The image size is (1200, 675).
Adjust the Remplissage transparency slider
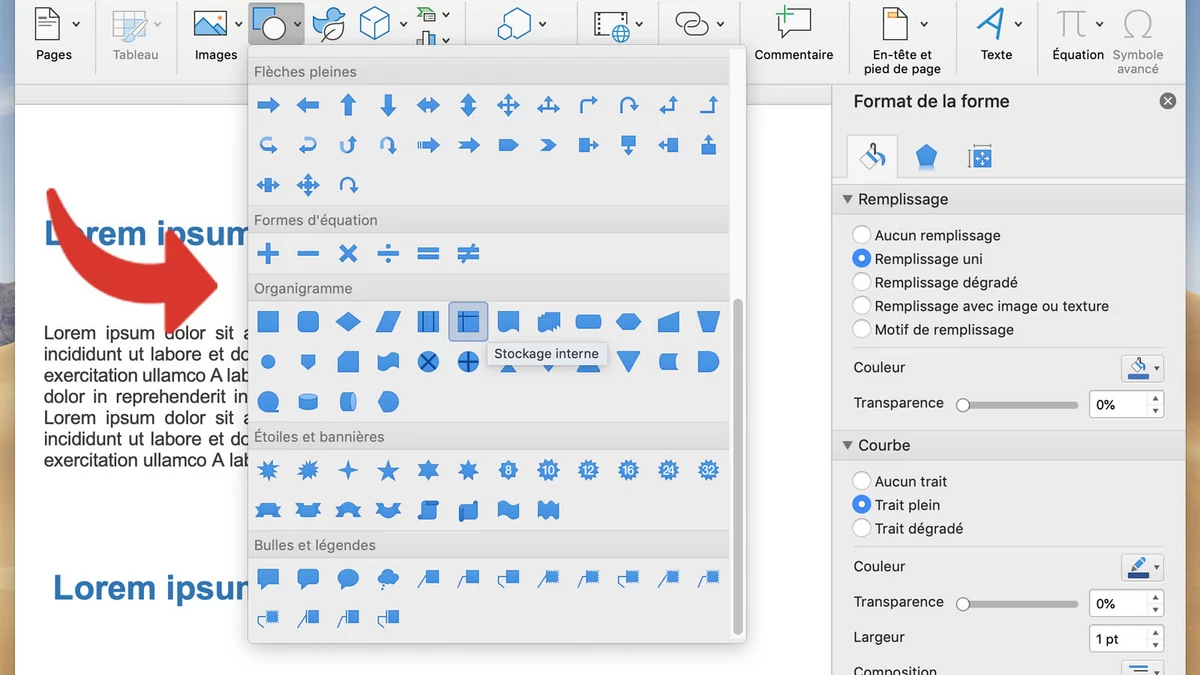pyautogui.click(x=1017, y=405)
